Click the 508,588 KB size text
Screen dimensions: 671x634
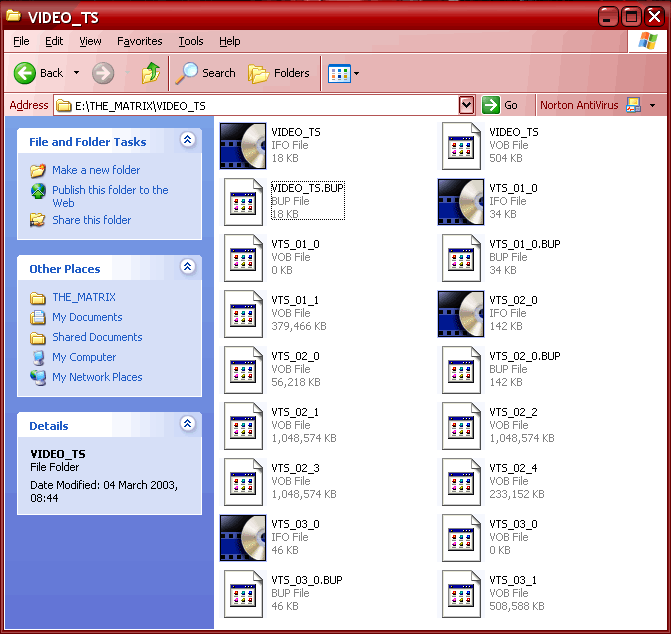517,606
